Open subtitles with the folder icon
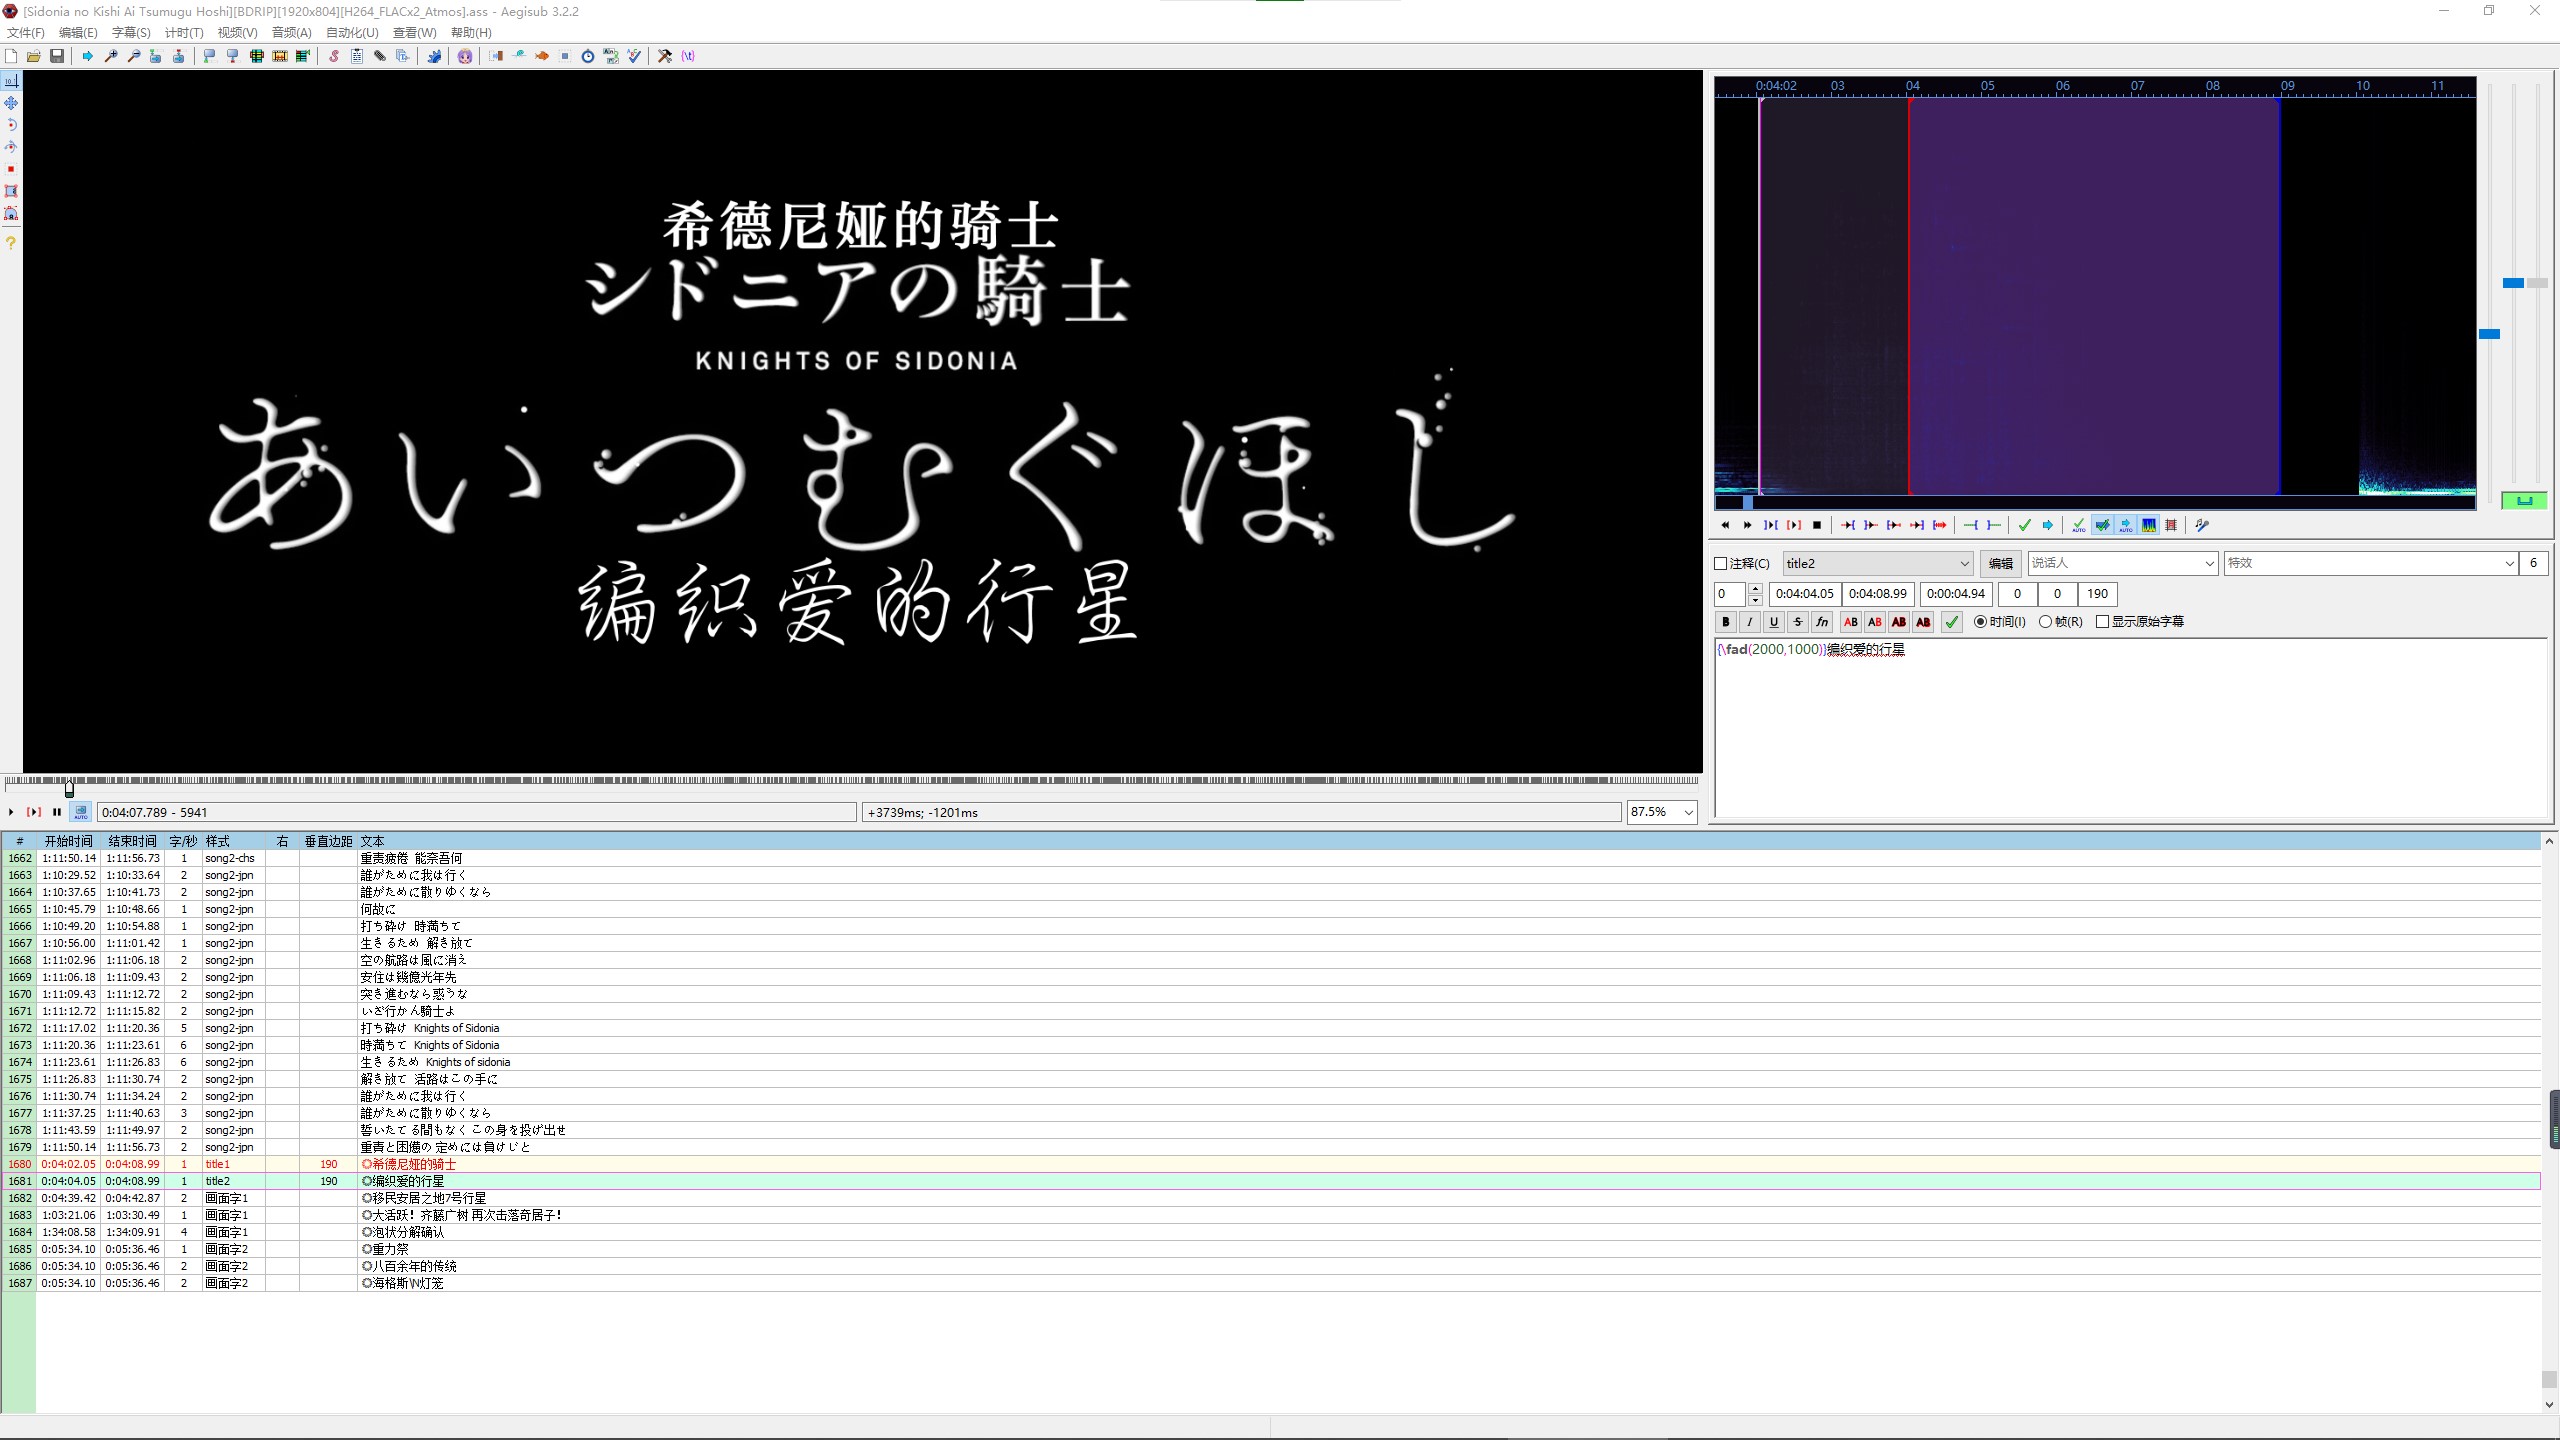The width and height of the screenshot is (2560, 1440). pyautogui.click(x=34, y=56)
